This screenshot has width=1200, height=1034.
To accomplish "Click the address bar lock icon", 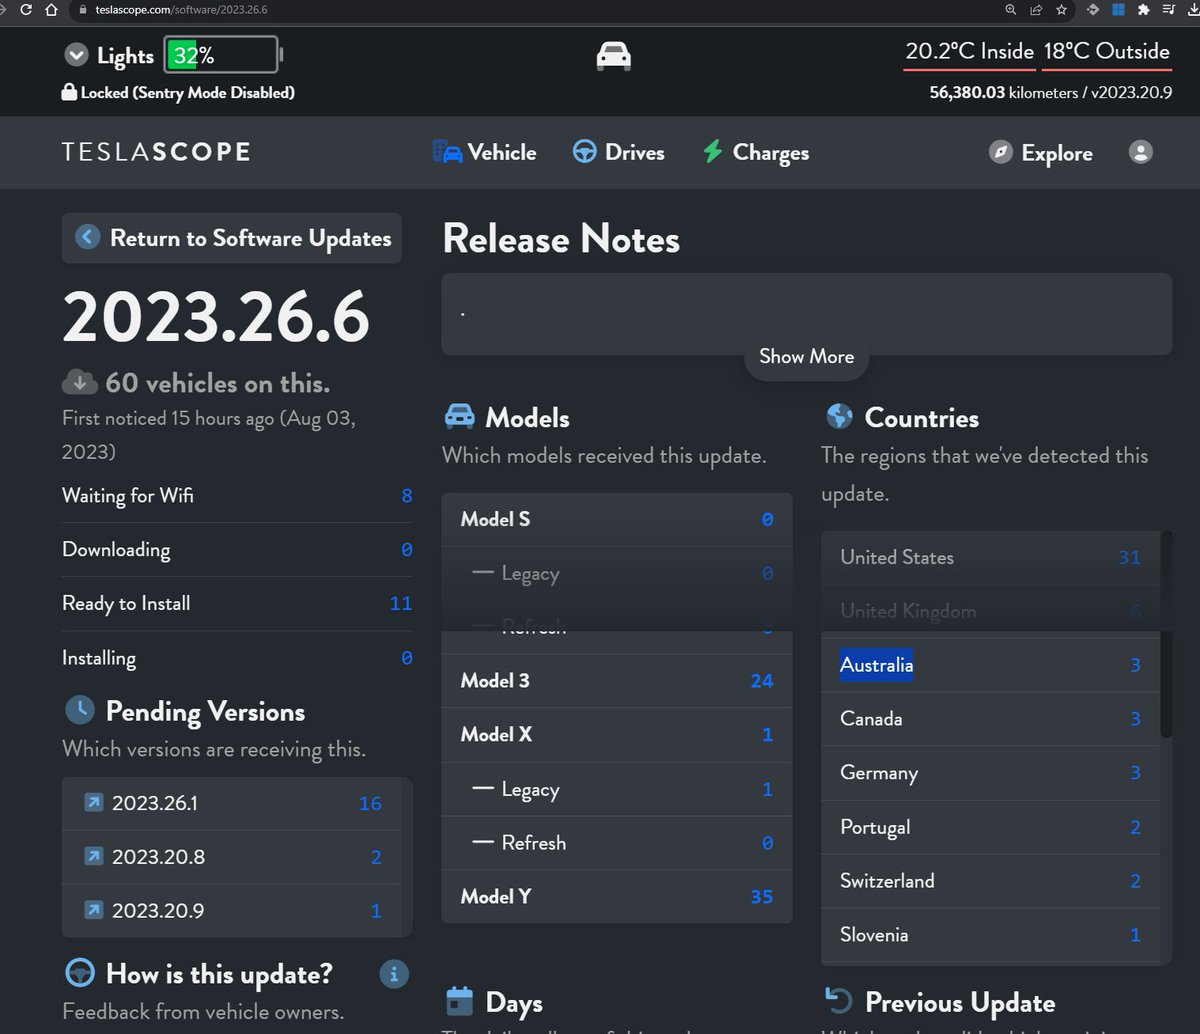I will click(x=83, y=9).
